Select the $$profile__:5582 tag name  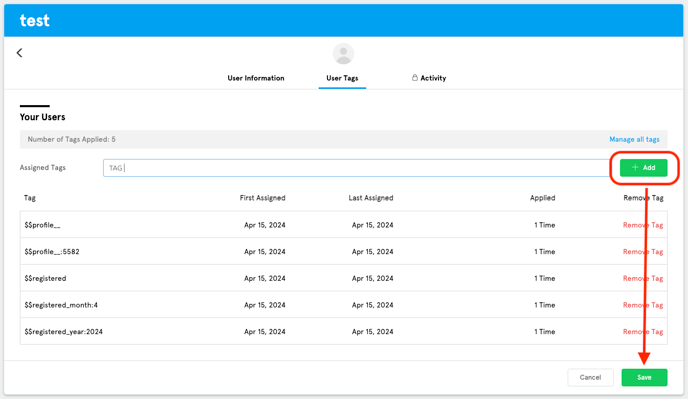52,252
